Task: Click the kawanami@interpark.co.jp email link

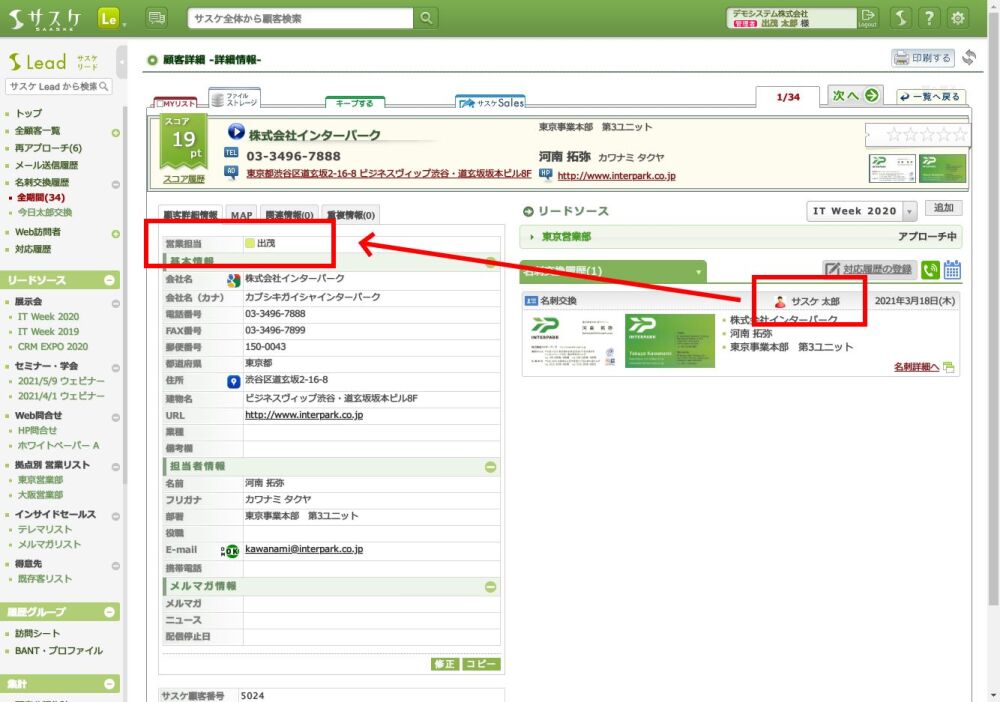Action: (304, 549)
